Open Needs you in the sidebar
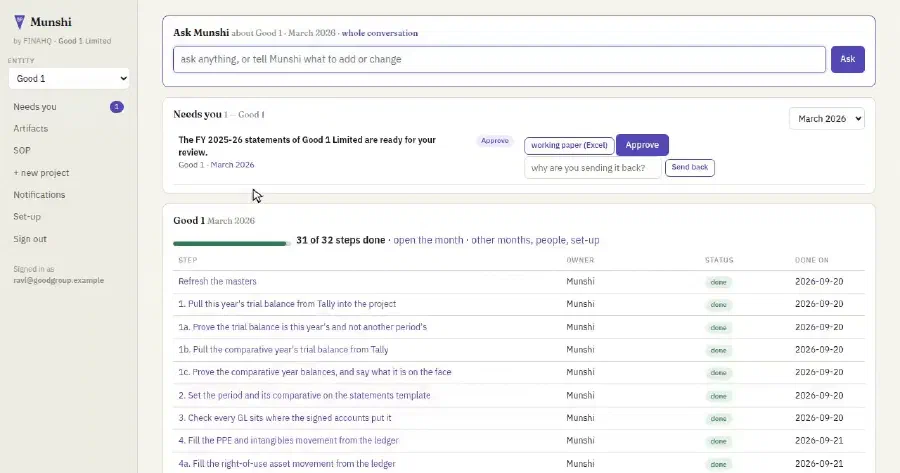 click(x=35, y=107)
